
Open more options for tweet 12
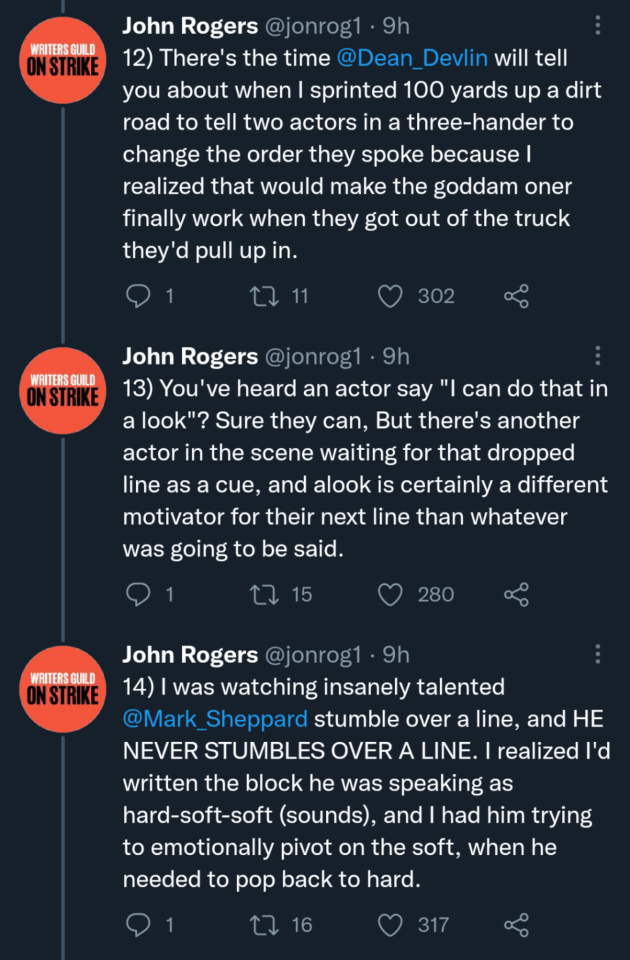598,26
